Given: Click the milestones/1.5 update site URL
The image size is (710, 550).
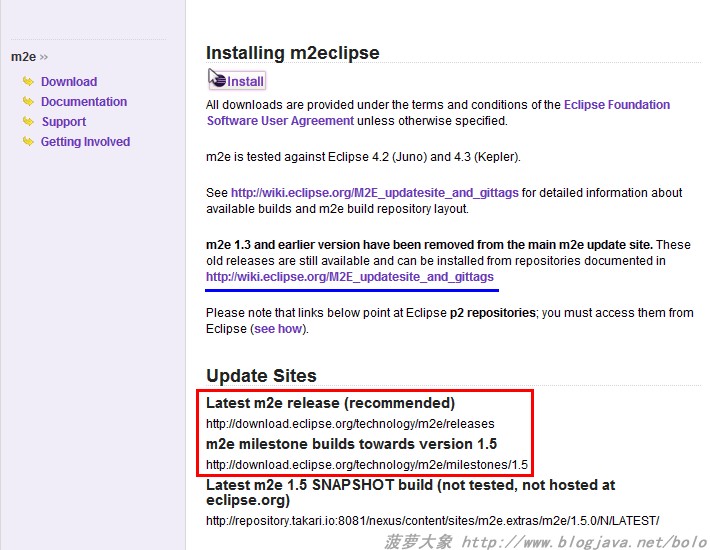Looking at the screenshot, I should click(x=367, y=465).
